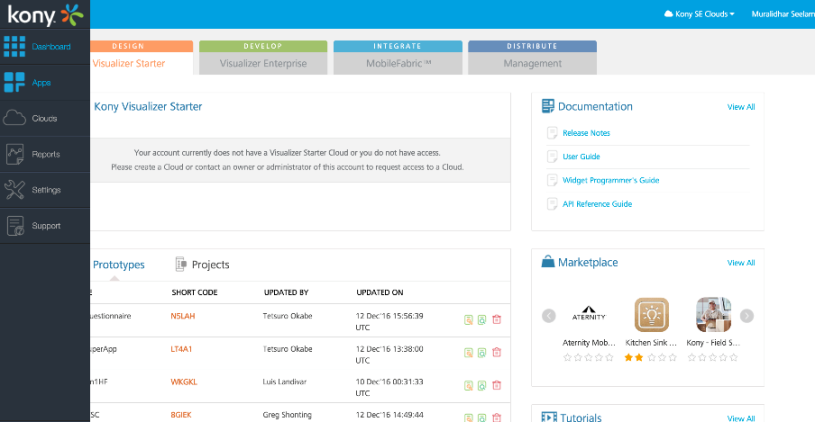815x422 pixels.
Task: Click the Clouds cloud icon
Action: [14, 118]
